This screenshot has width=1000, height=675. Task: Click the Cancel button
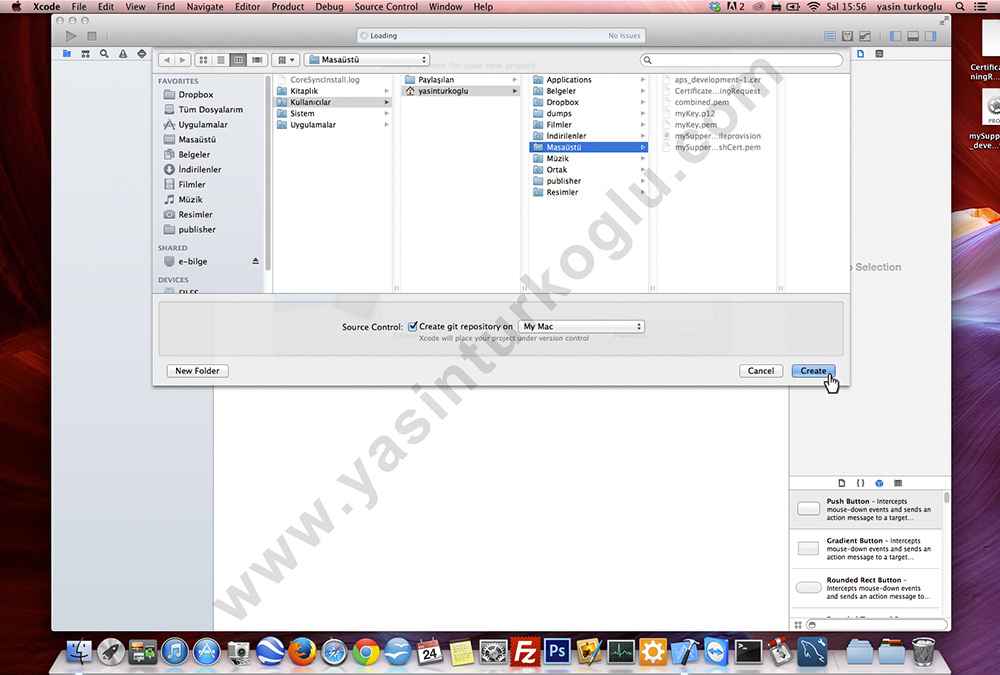pyautogui.click(x=761, y=371)
